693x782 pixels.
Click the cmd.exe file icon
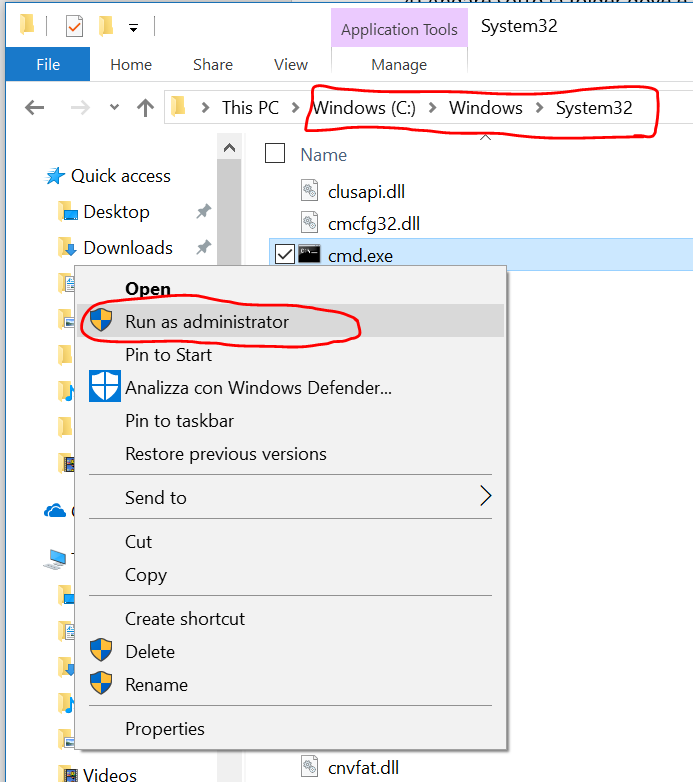coord(310,255)
